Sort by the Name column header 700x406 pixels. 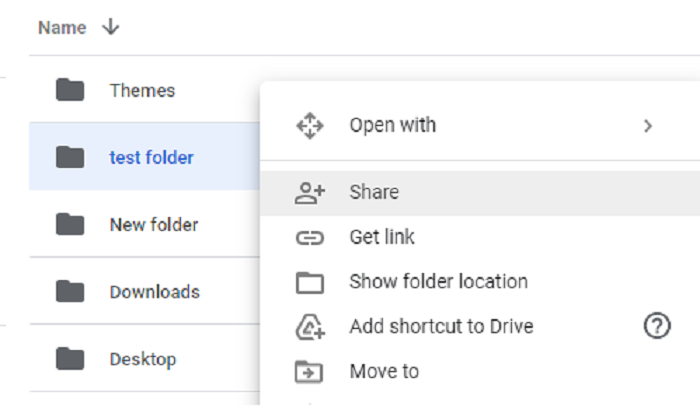coord(62,28)
